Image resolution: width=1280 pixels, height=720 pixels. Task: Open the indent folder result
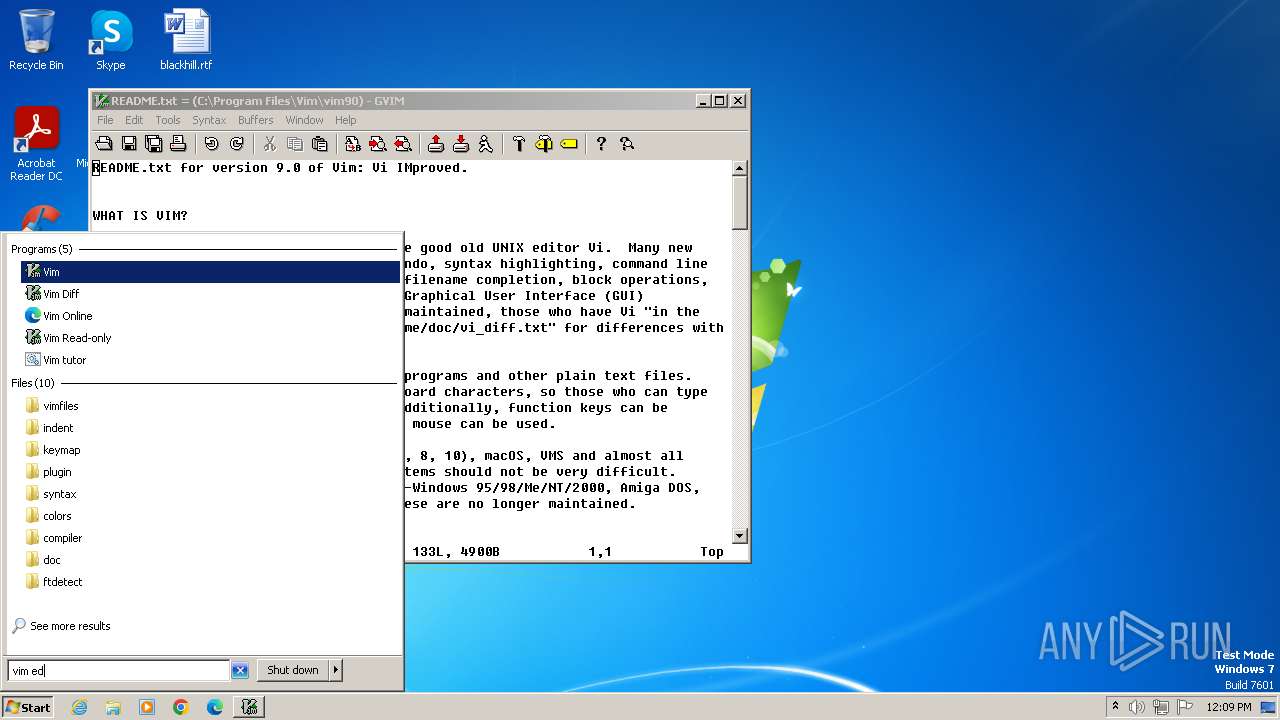[x=210, y=428]
